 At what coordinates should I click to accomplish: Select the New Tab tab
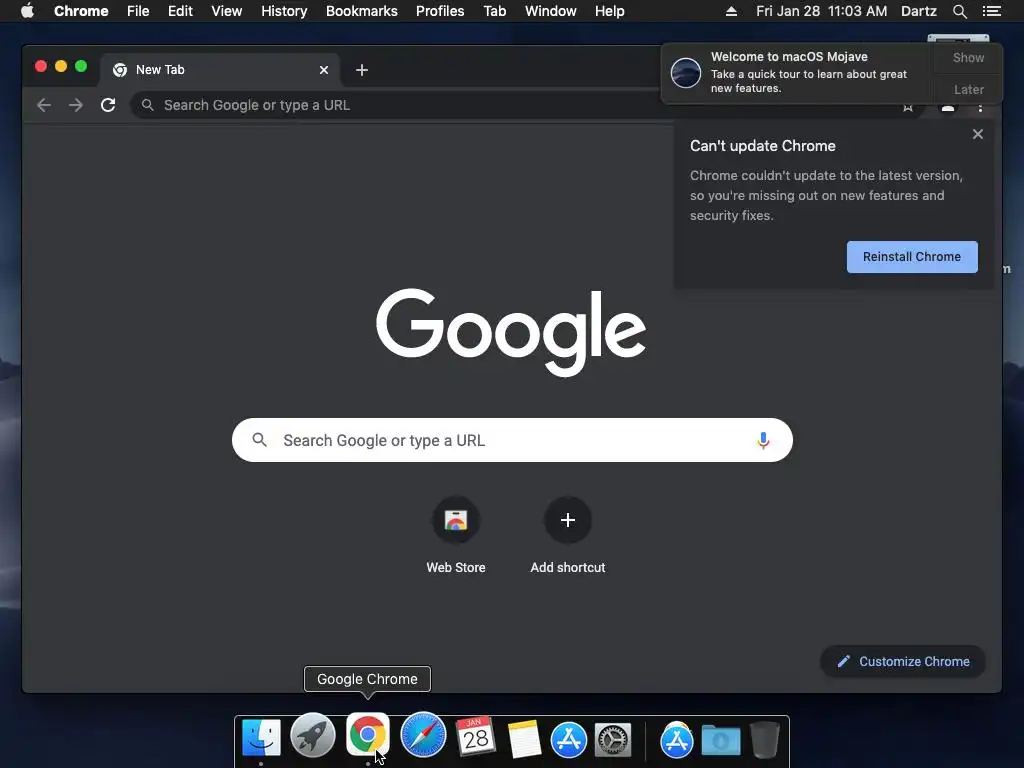click(x=220, y=70)
